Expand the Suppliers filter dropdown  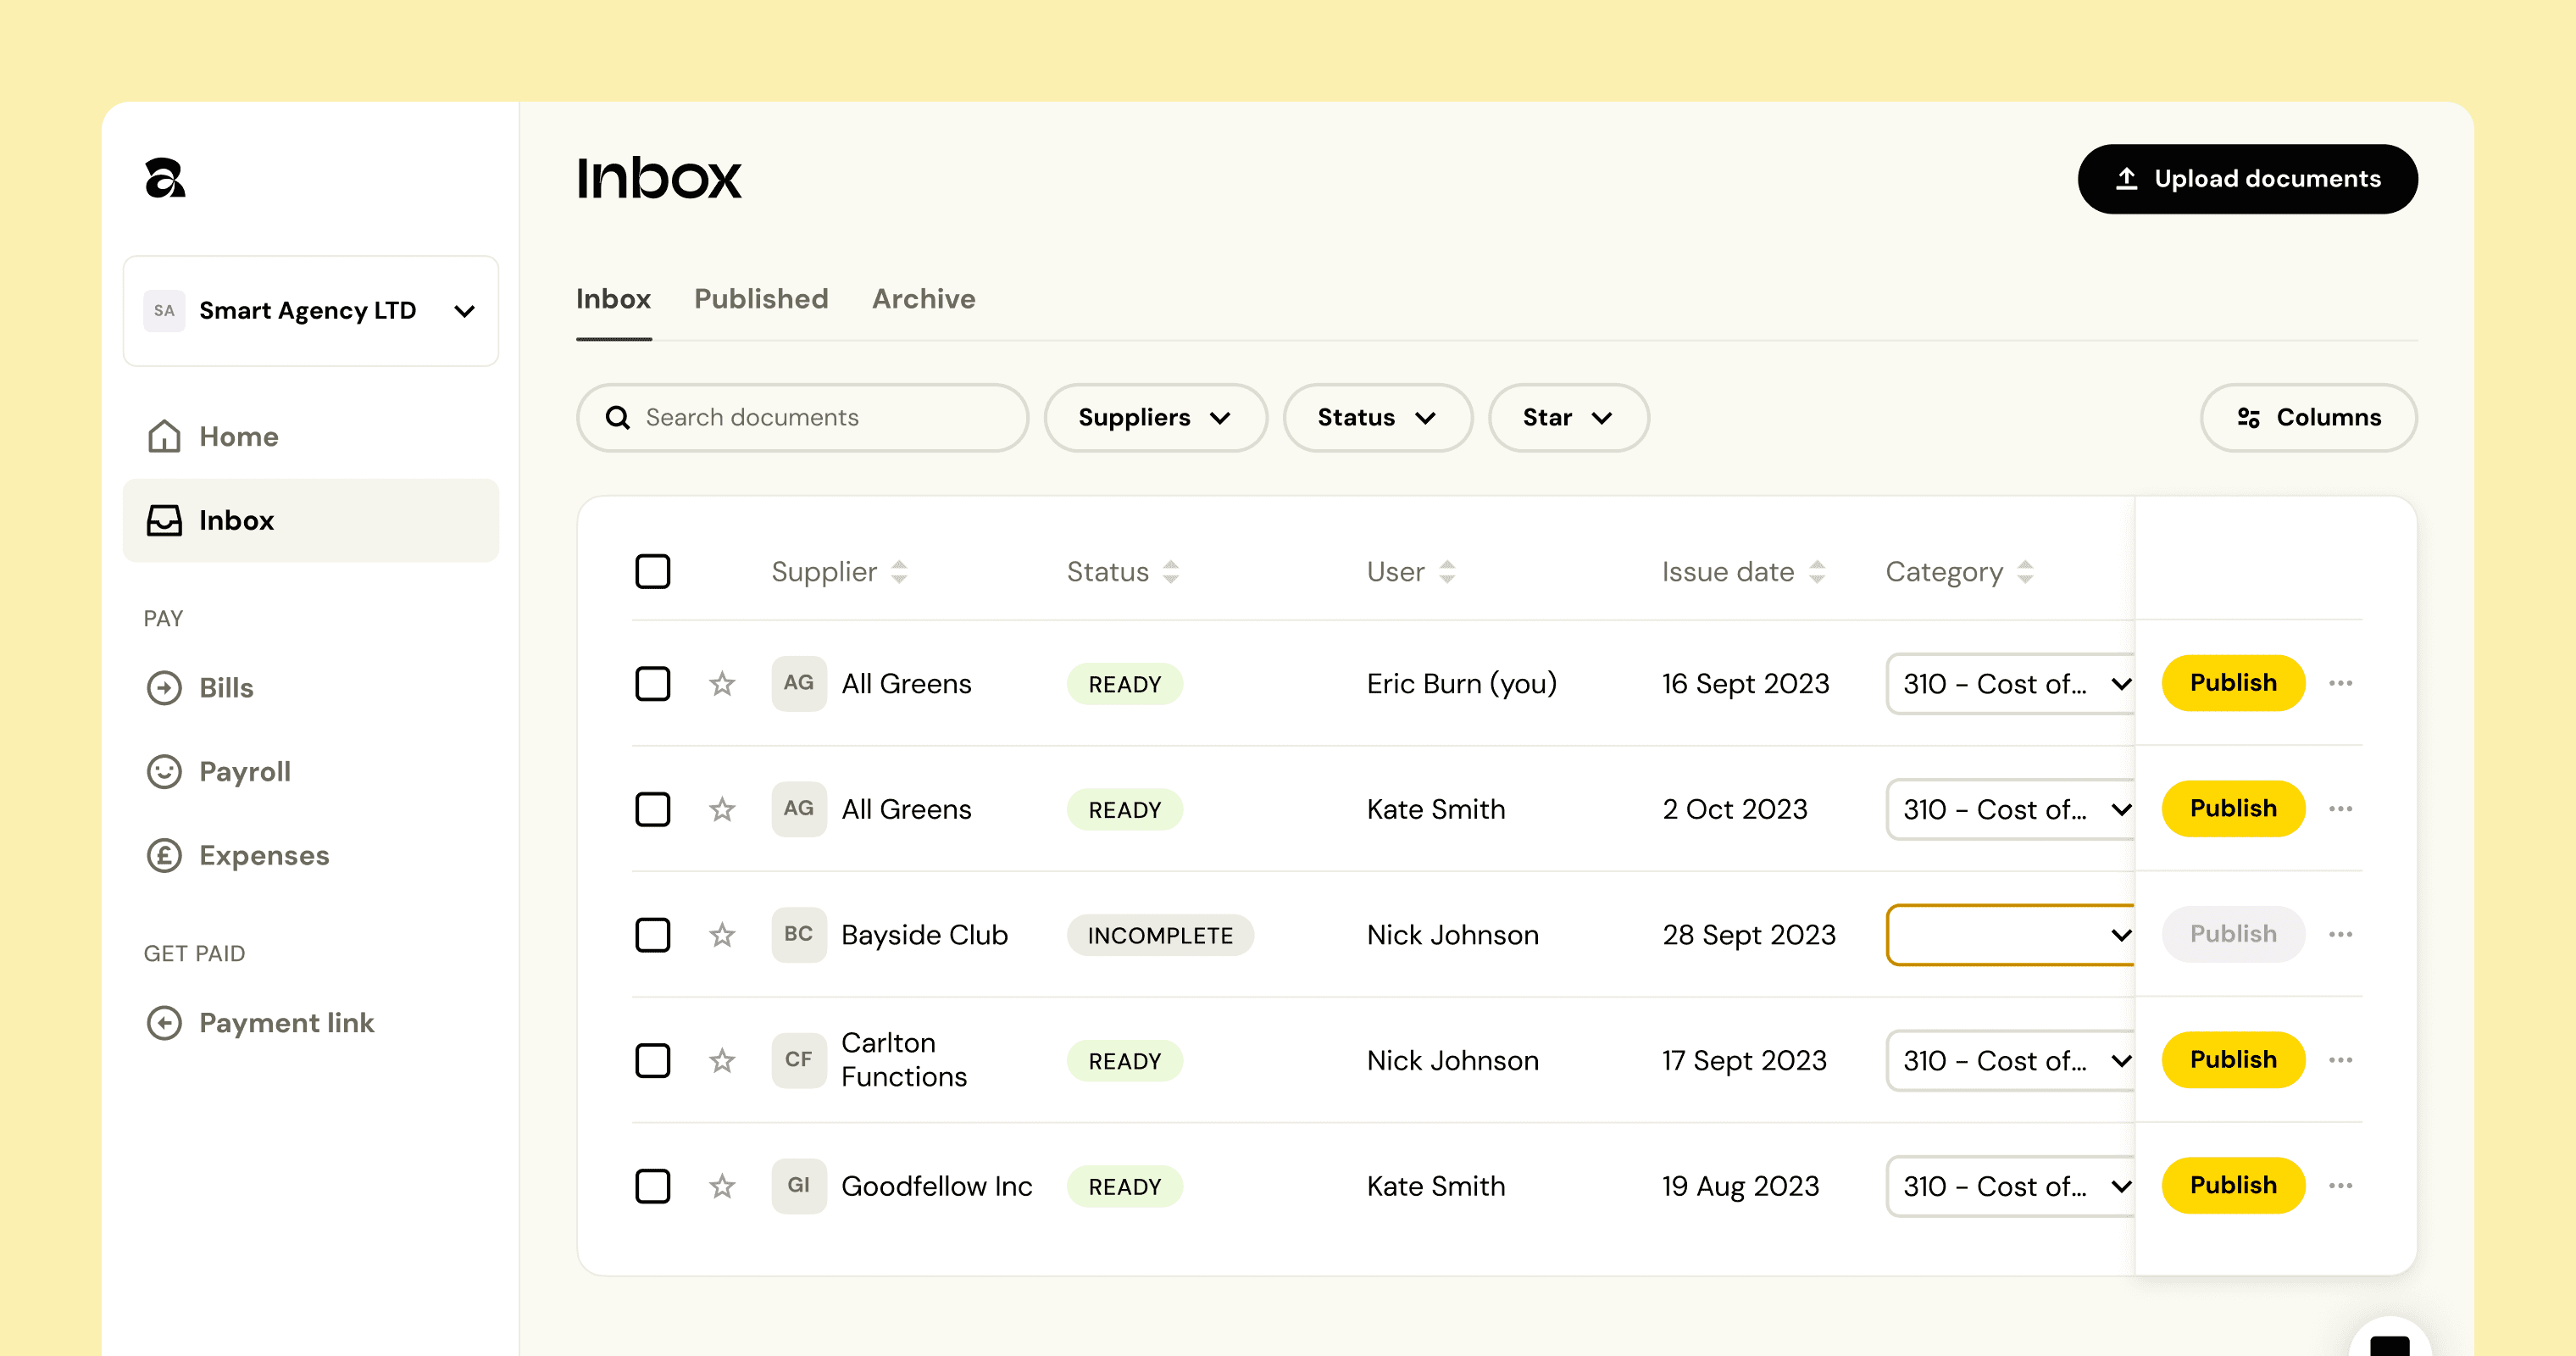pos(1154,418)
